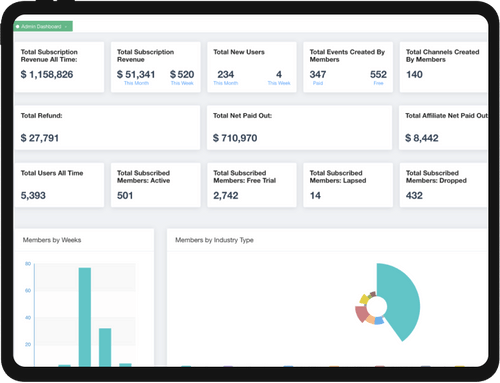Screen dimensions: 500x383
Task: Click the 'Total Net Paid Out:' heading
Action: click(x=243, y=116)
